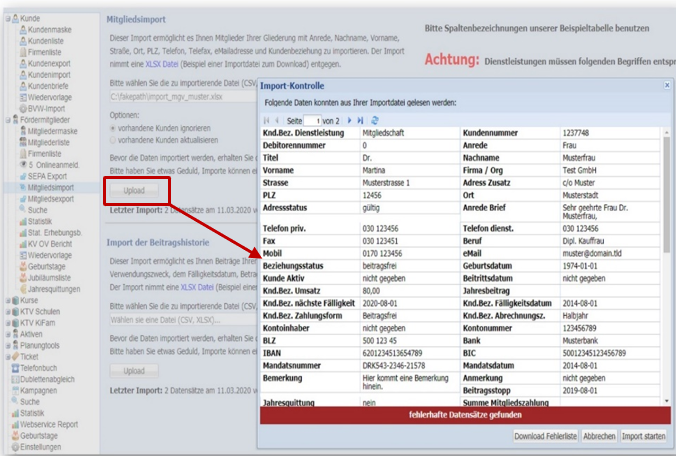676x456 pixels.
Task: Expand the Kurse tree node
Action: [x=8, y=300]
